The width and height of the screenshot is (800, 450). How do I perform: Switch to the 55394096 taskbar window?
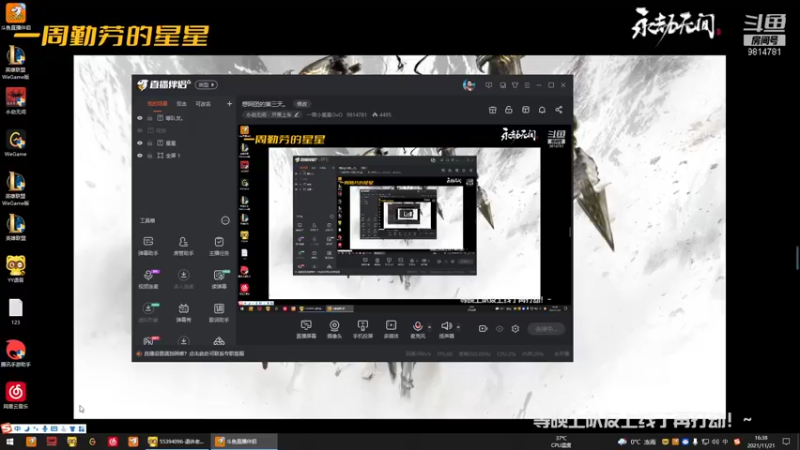177,442
